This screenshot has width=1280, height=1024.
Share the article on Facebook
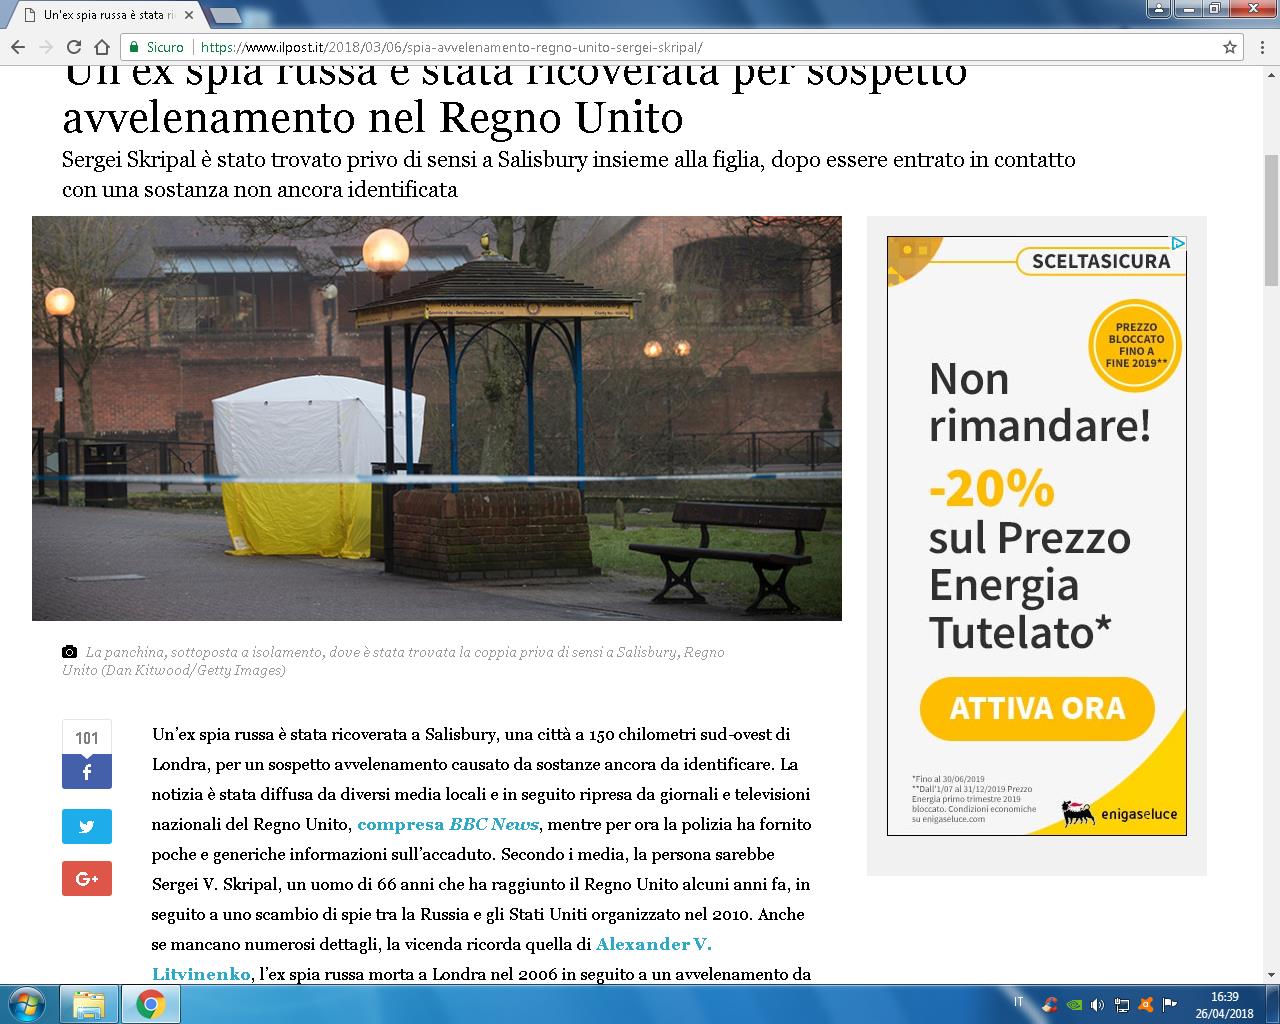tap(87, 772)
